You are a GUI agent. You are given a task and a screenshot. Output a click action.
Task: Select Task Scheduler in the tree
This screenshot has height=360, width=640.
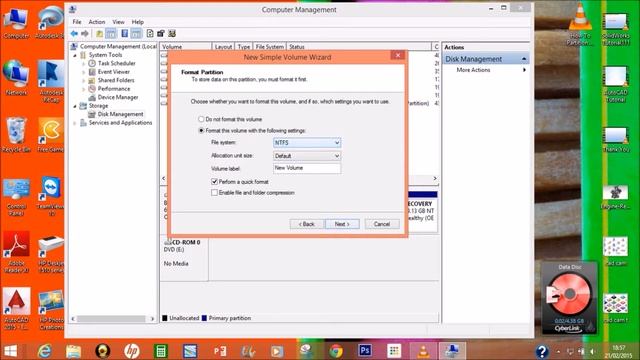(x=116, y=63)
